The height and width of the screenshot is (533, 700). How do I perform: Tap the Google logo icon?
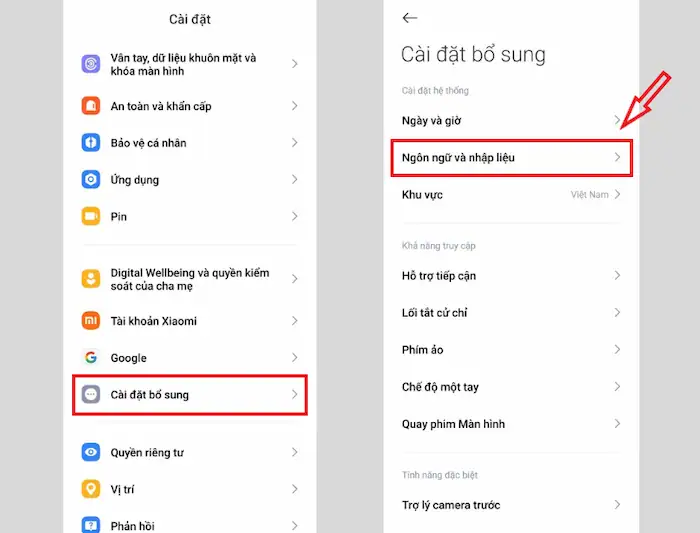click(x=91, y=358)
